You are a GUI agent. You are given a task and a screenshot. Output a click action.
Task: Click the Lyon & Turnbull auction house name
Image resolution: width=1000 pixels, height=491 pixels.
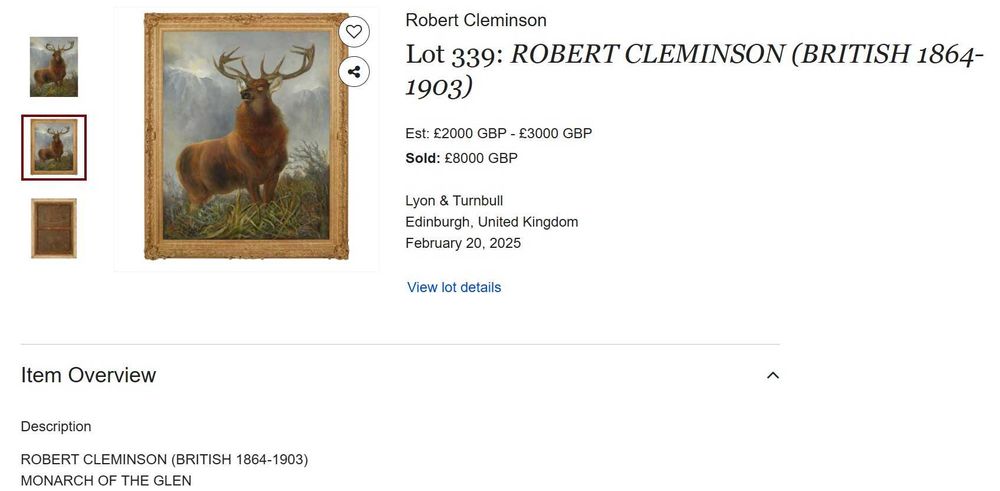(454, 201)
